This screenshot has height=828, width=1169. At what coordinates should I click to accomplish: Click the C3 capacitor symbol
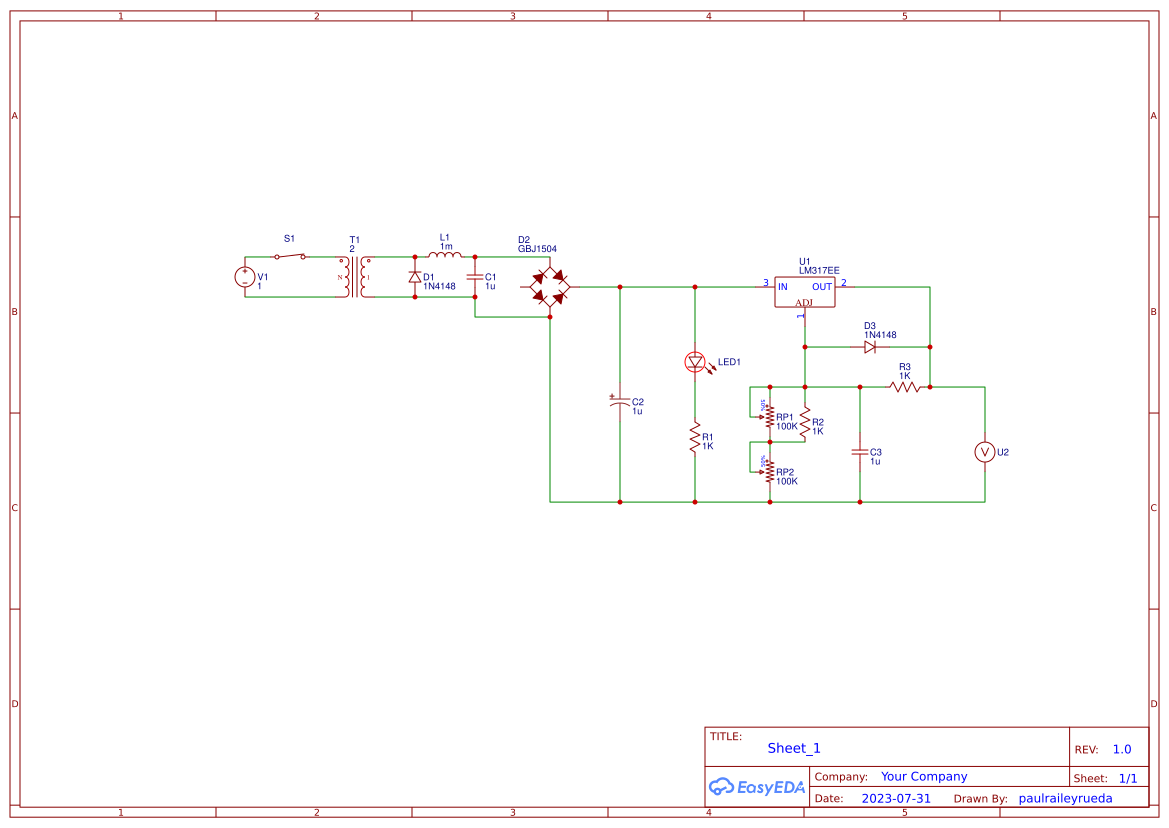[859, 452]
